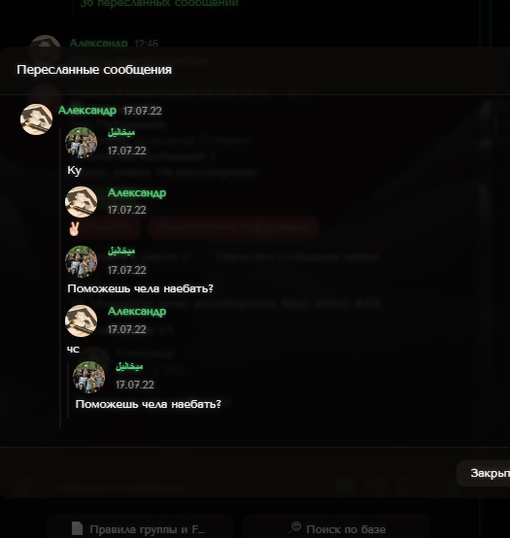Viewport: 510px width, 538px height.
Task: Open the Поиск по базе button
Action: coord(337,527)
